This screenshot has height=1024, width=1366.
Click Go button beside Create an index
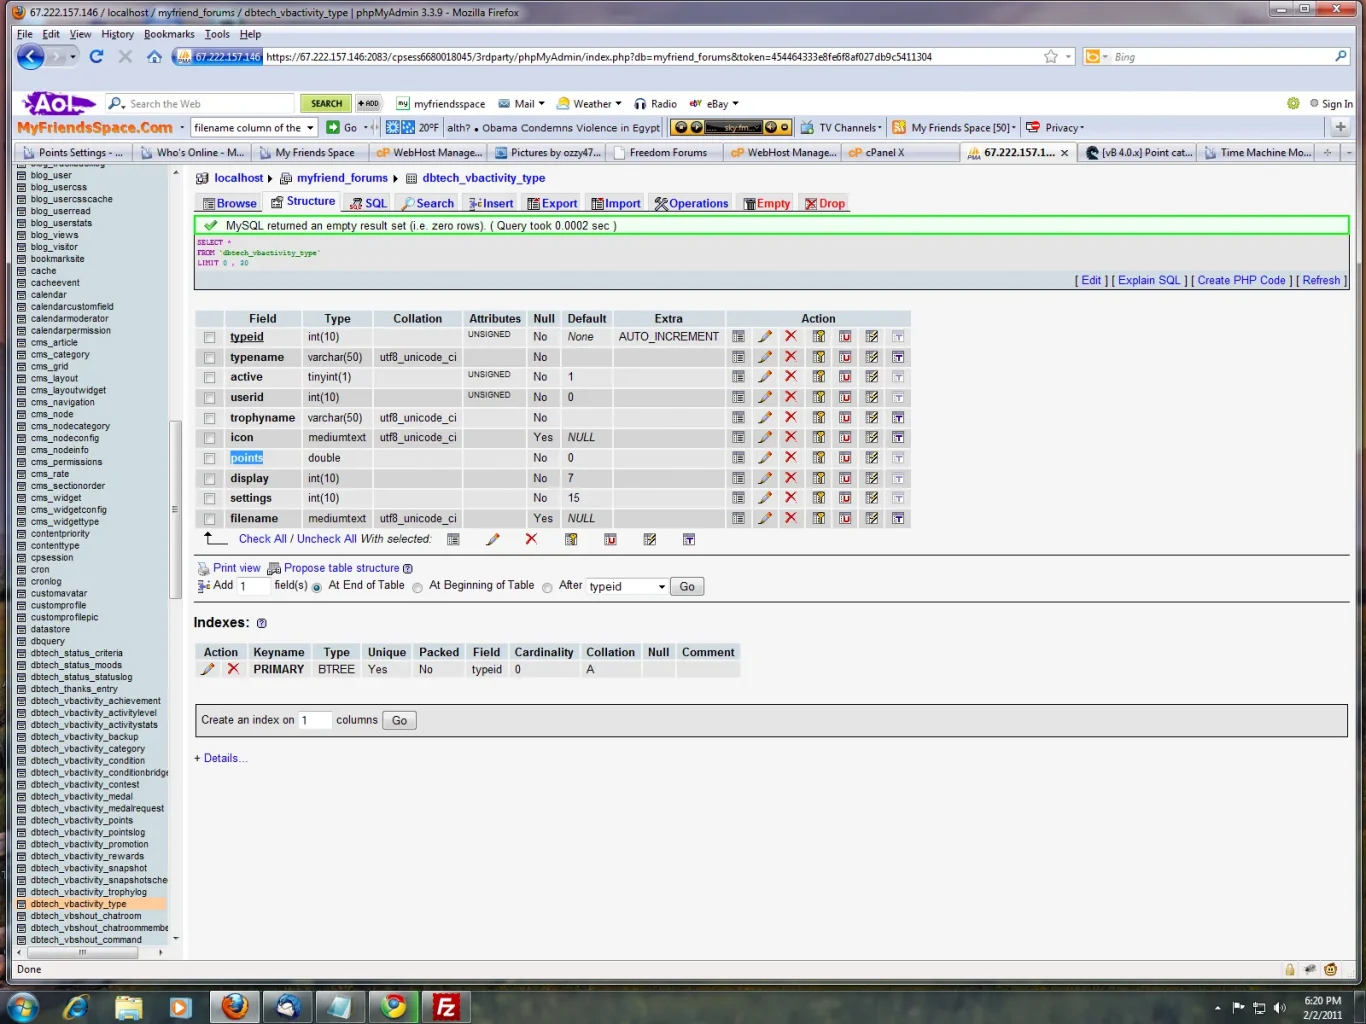point(400,721)
